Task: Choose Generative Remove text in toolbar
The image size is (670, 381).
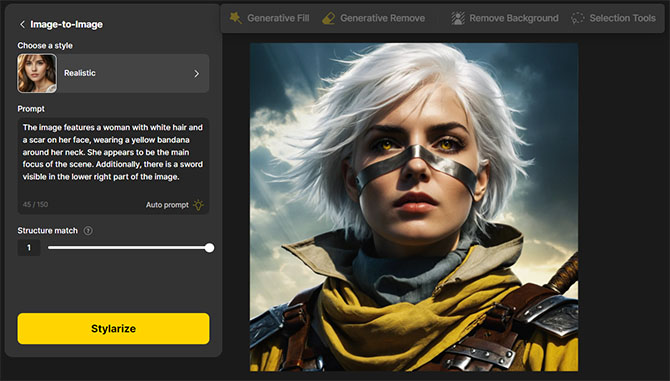Action: click(382, 18)
